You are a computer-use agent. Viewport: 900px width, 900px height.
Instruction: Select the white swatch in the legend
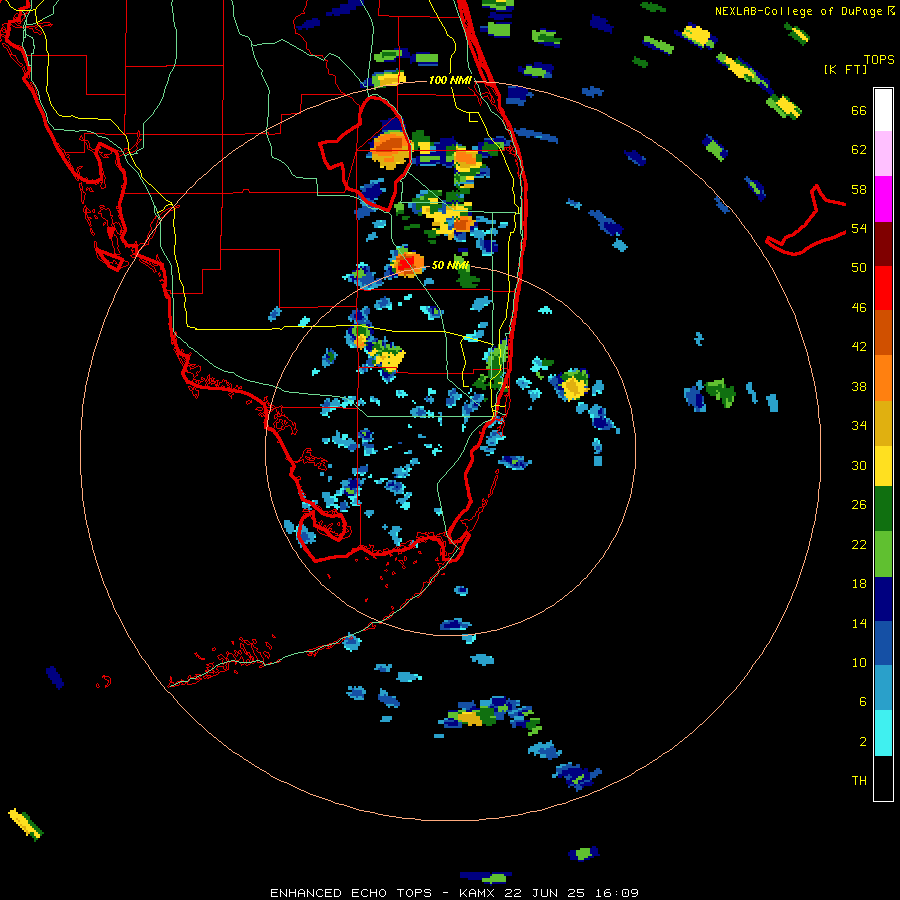point(883,110)
